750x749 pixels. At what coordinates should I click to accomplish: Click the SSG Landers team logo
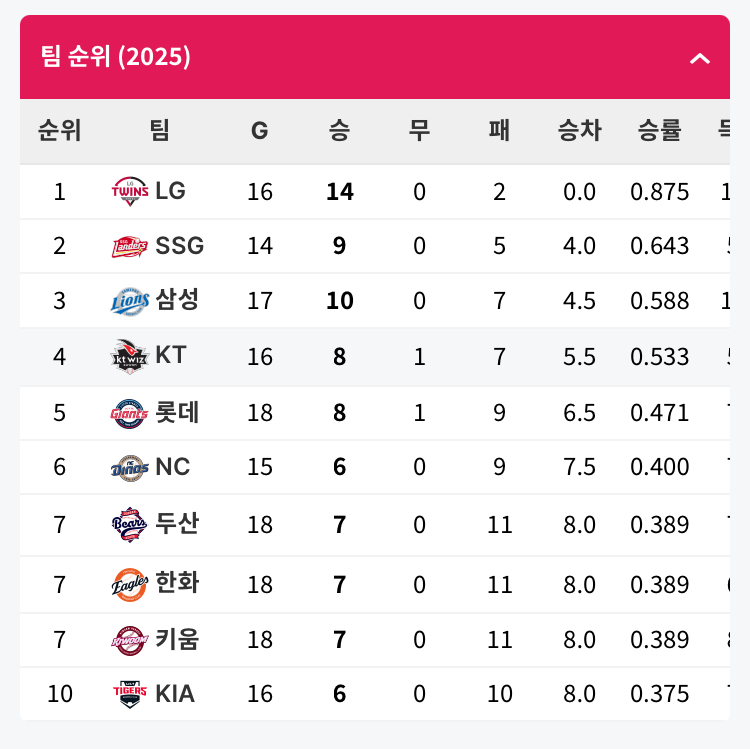tap(130, 246)
